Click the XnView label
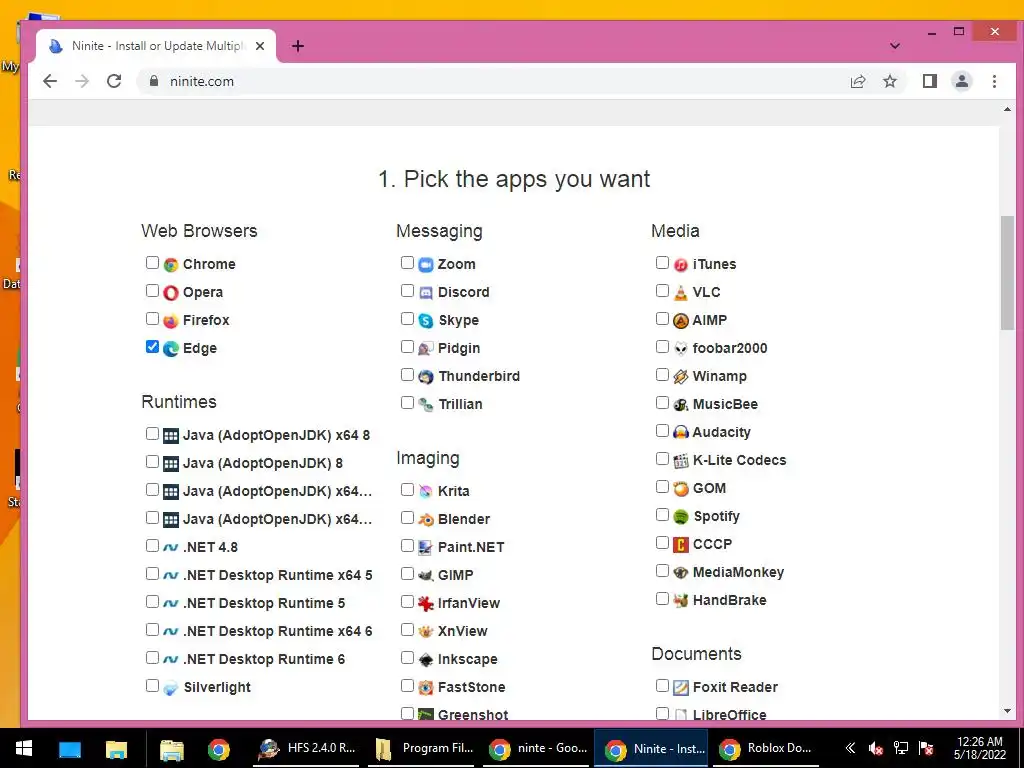Screen dimensions: 1024x768 point(462,631)
